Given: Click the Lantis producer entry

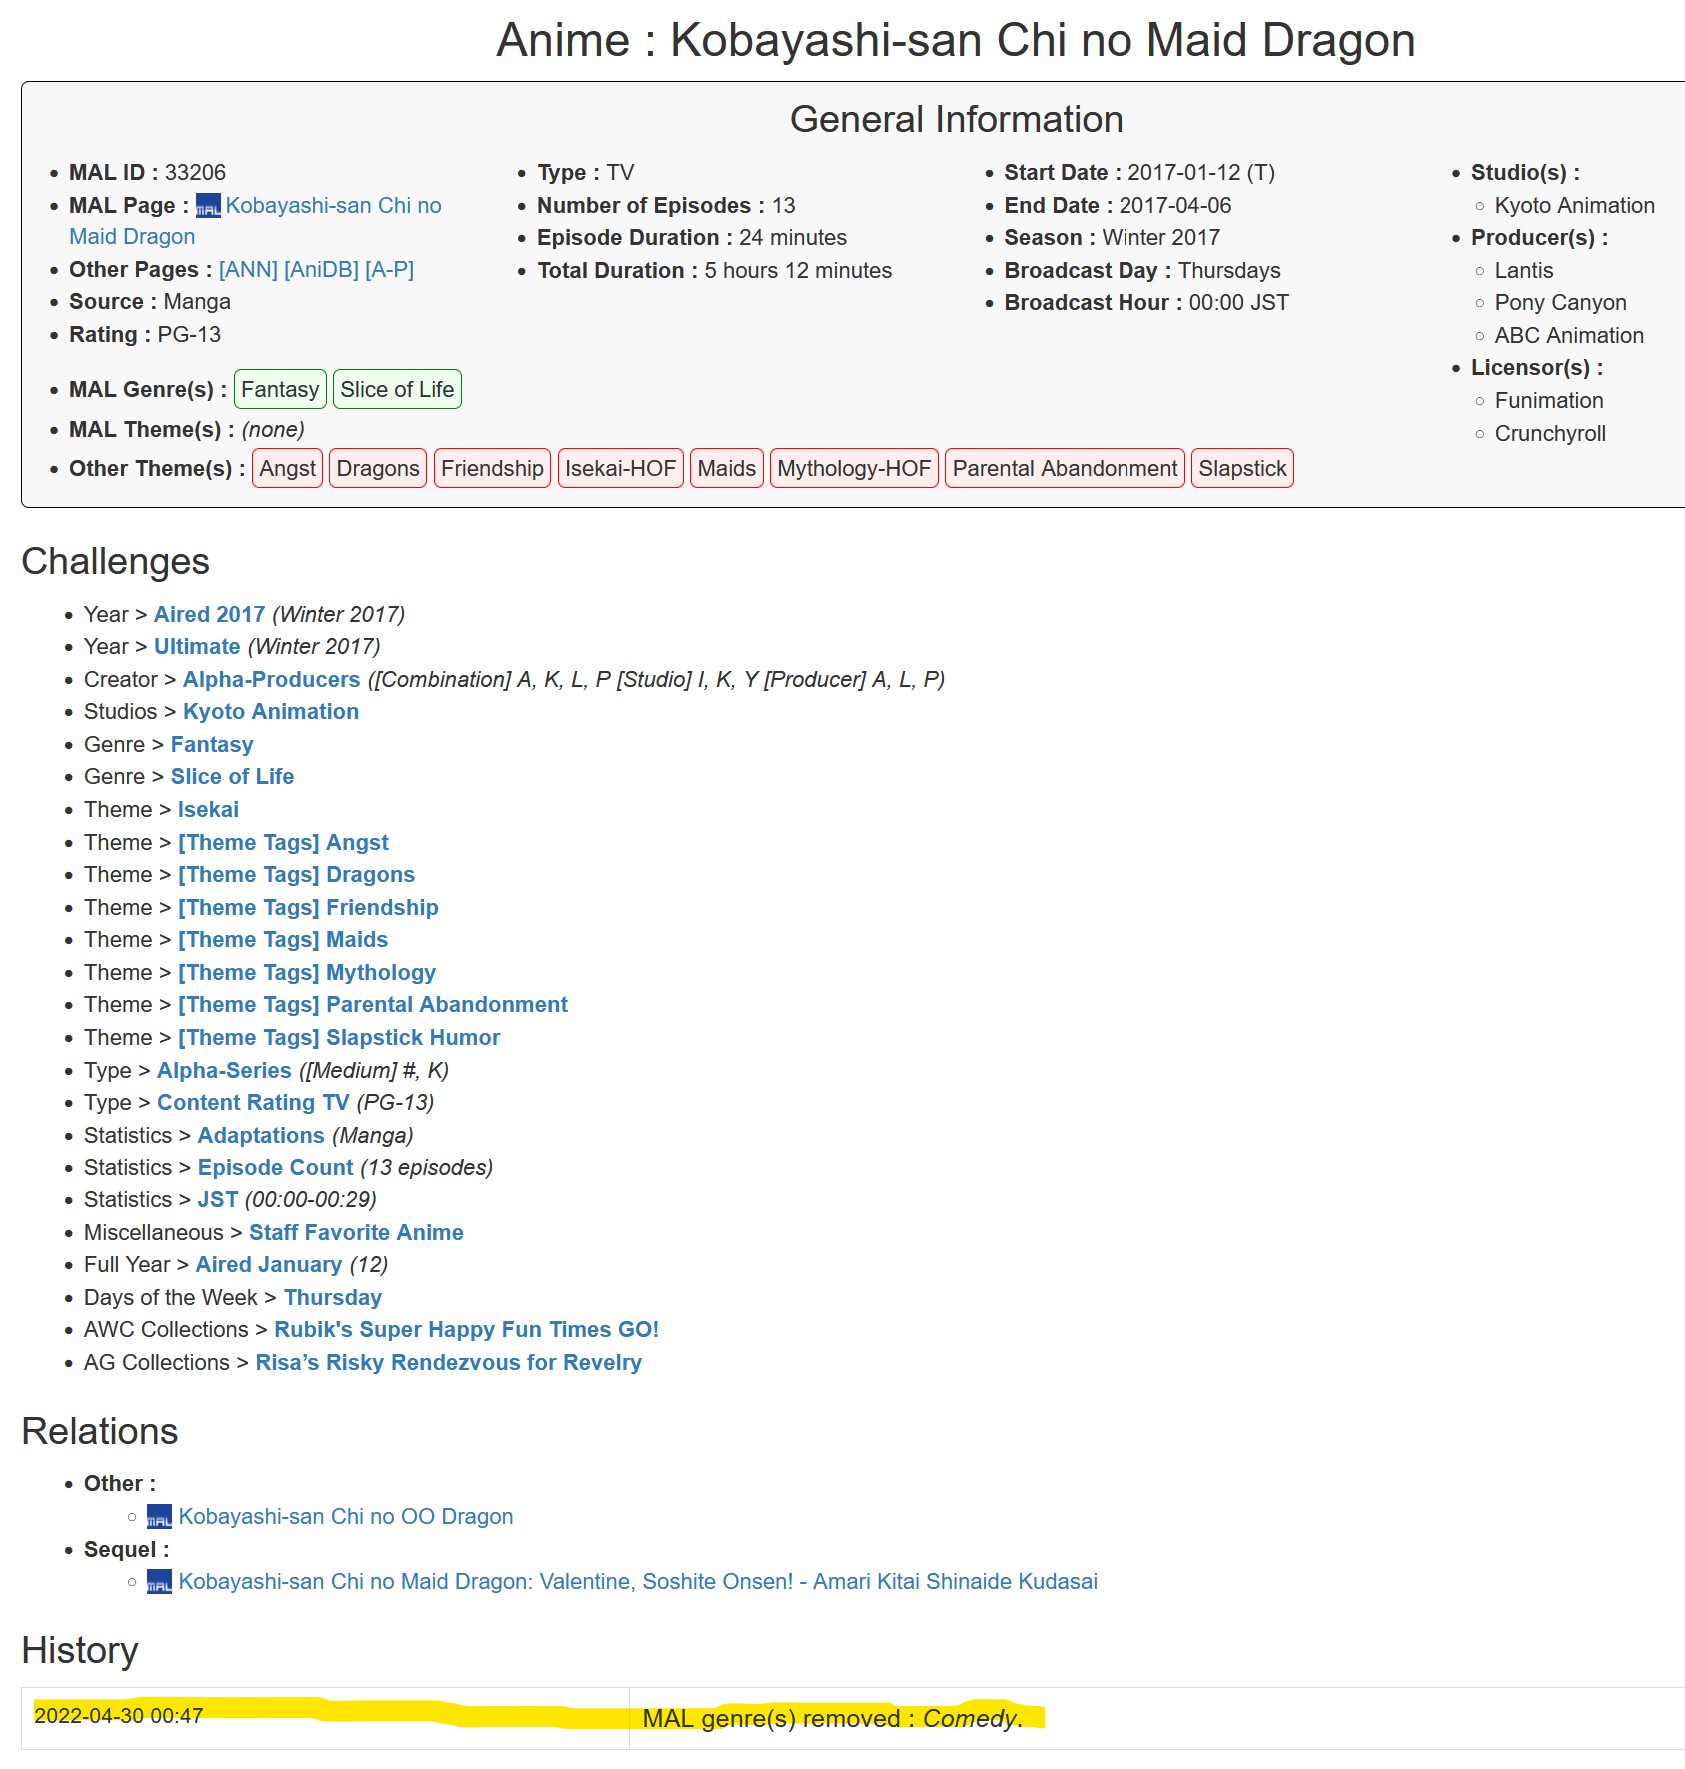Looking at the screenshot, I should [x=1523, y=271].
